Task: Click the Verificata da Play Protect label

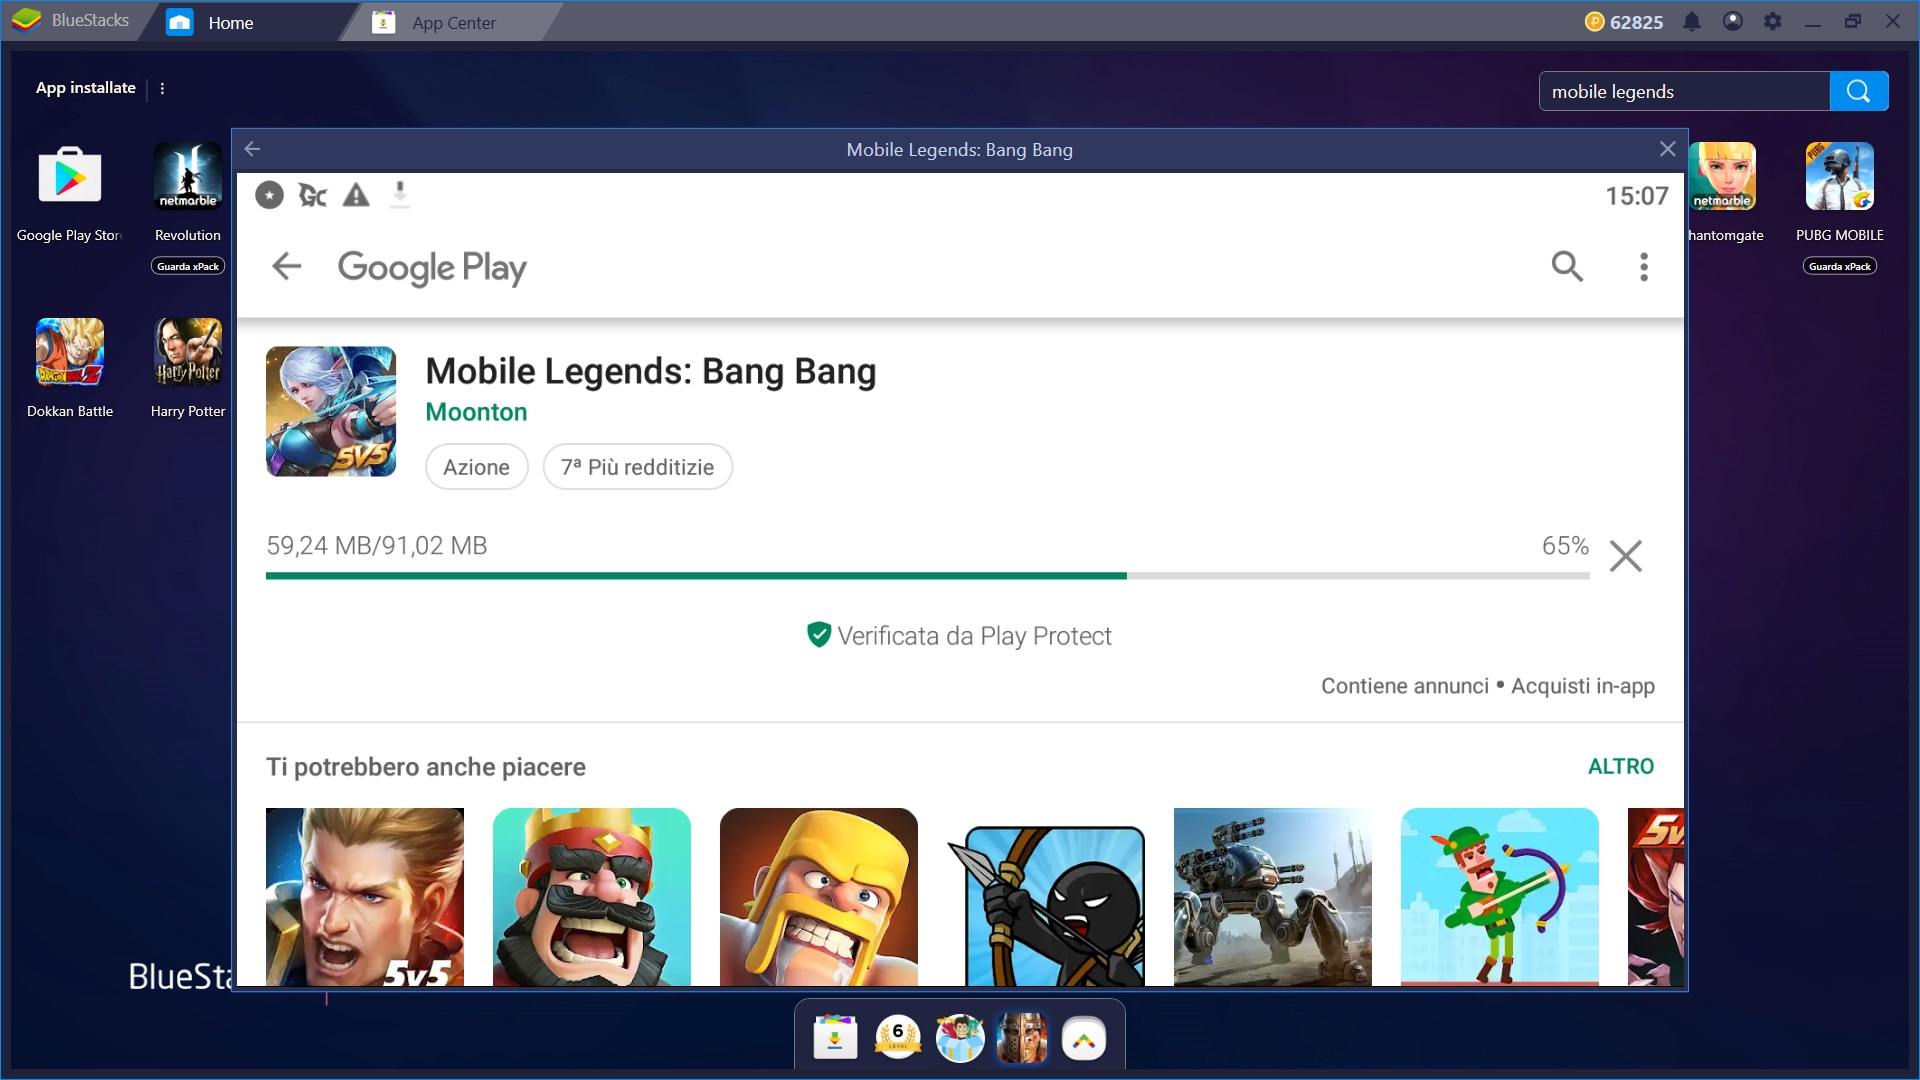Action: tap(959, 636)
